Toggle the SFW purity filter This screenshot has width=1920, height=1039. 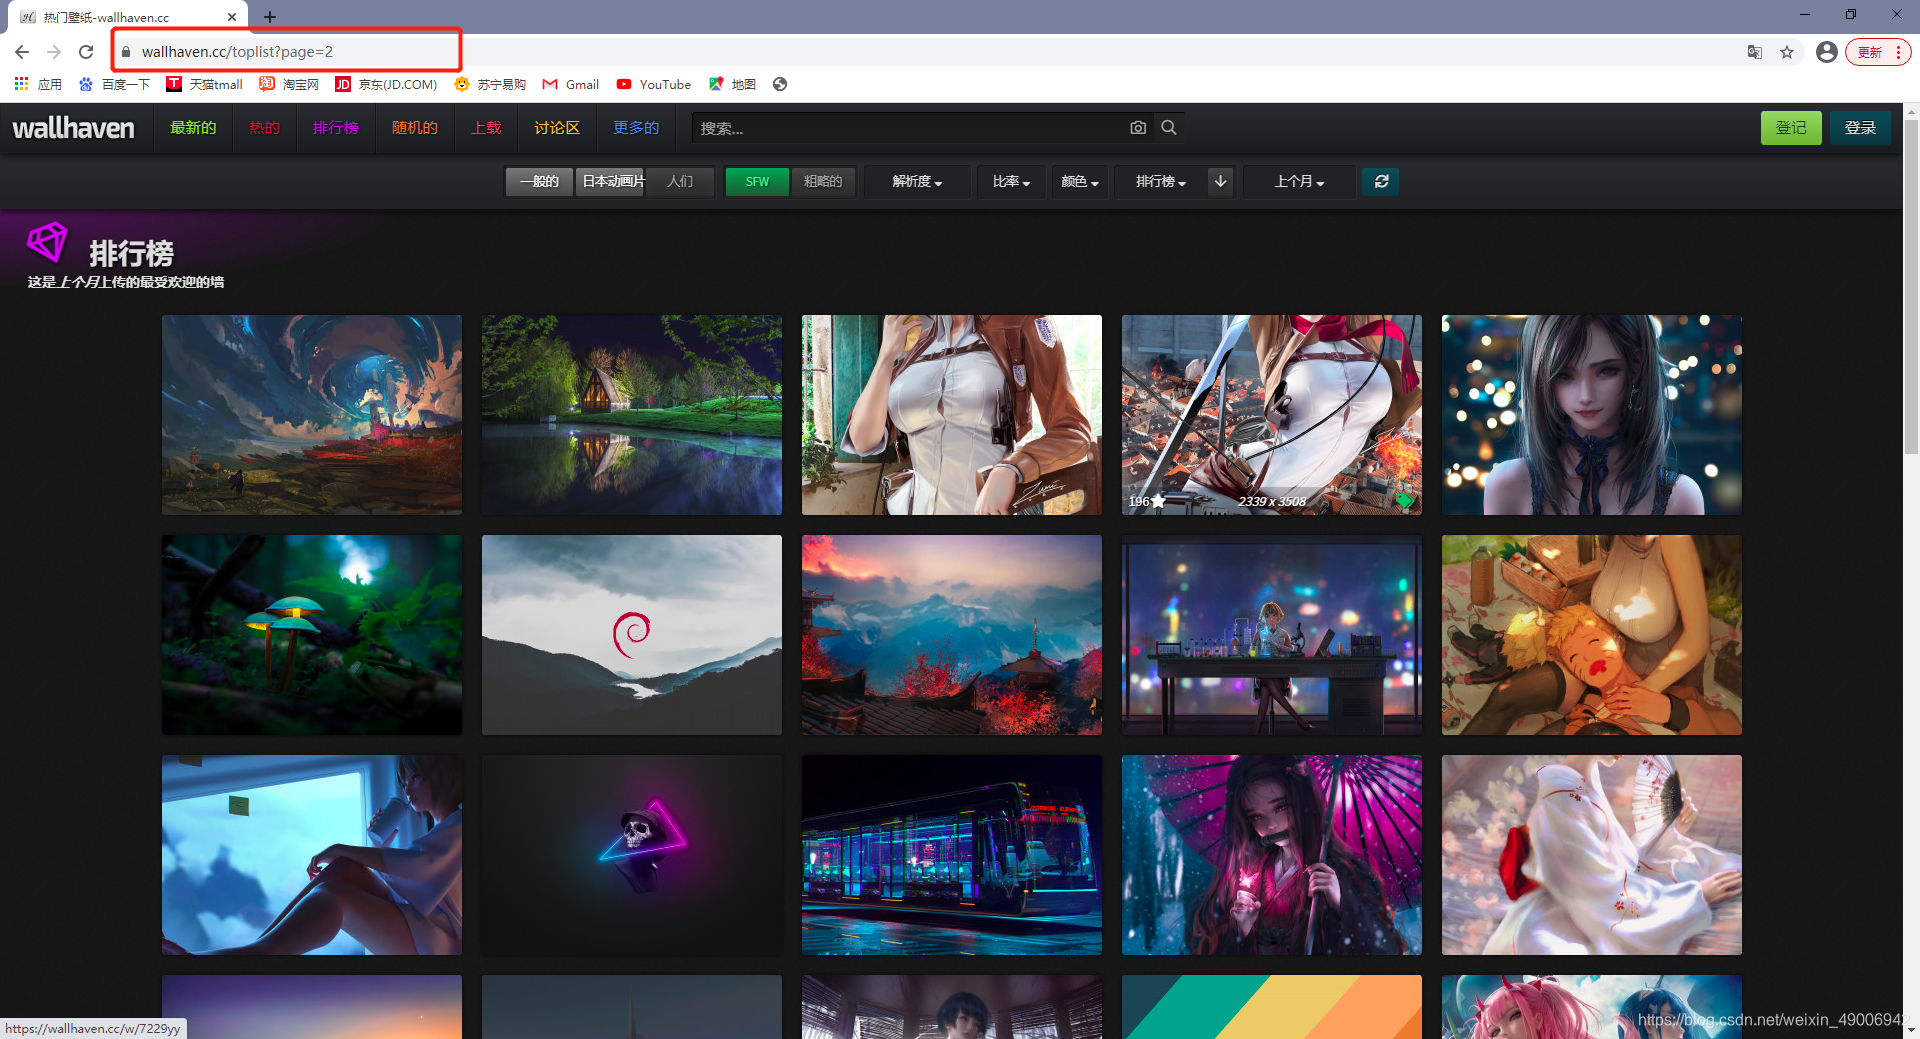tap(757, 181)
